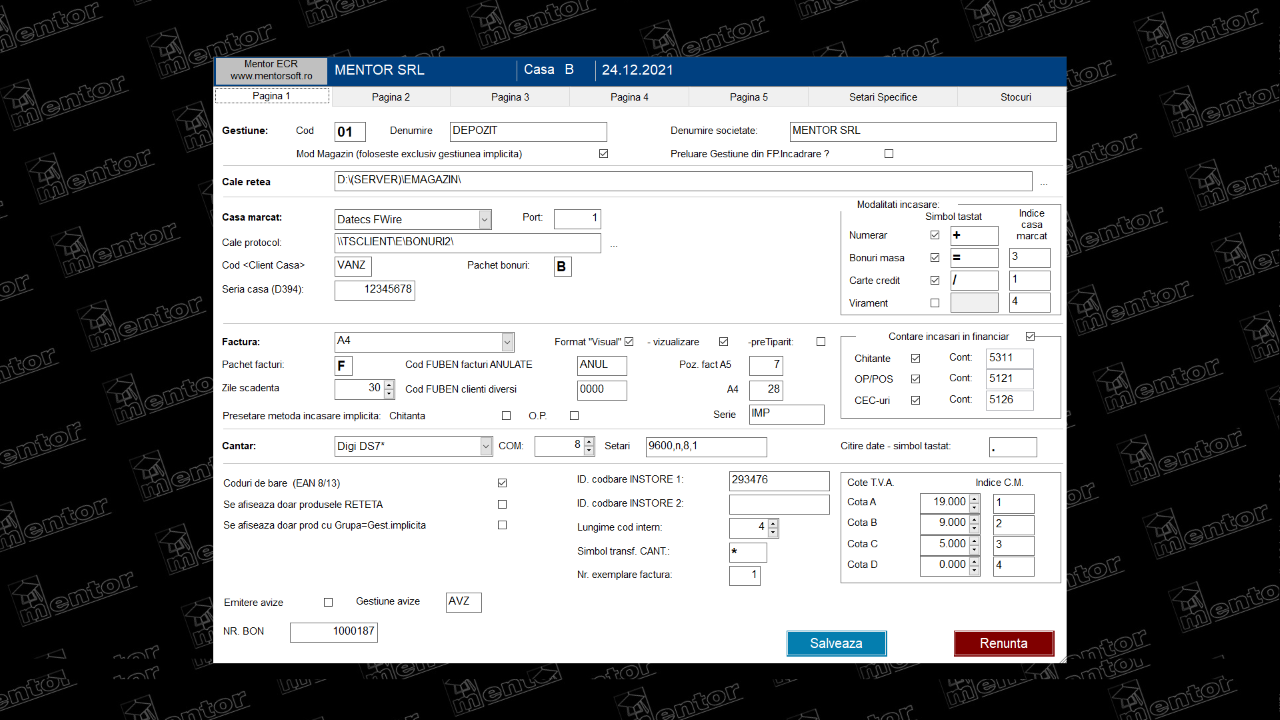Increase Cota A TVA percentage

click(x=975, y=498)
